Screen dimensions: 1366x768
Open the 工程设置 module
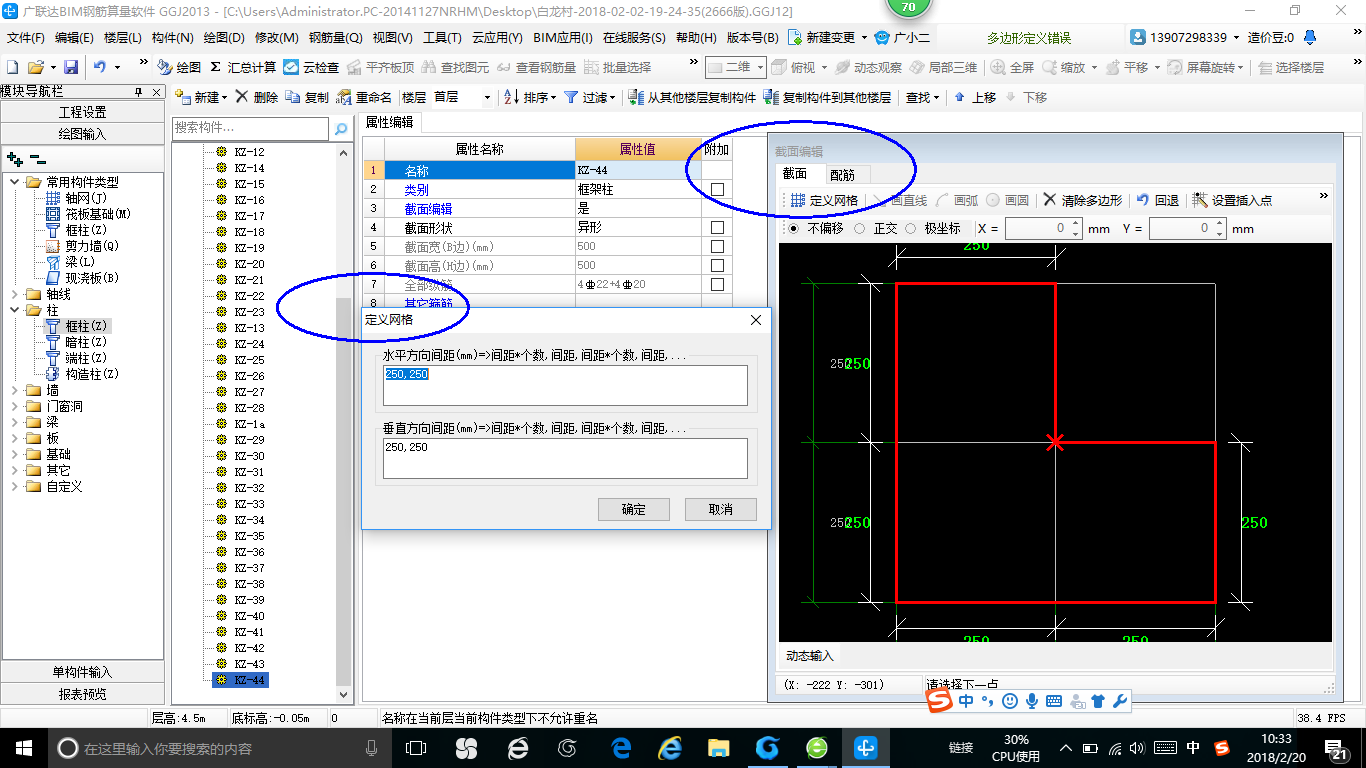tap(82, 112)
